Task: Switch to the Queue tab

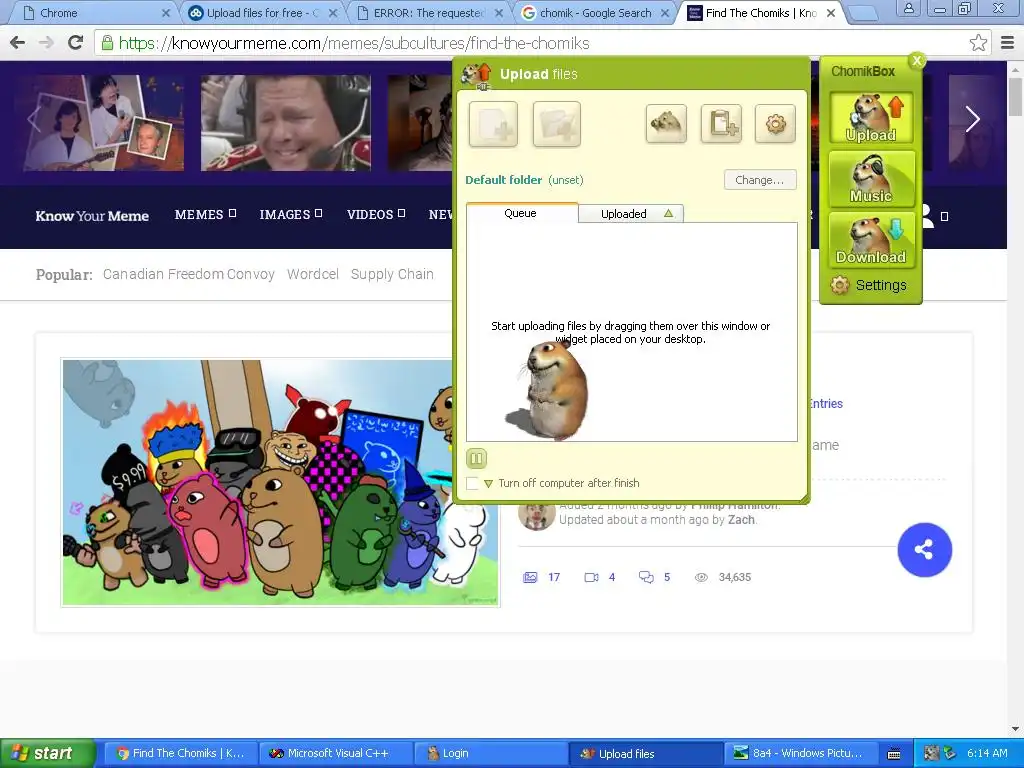Action: pyautogui.click(x=521, y=213)
